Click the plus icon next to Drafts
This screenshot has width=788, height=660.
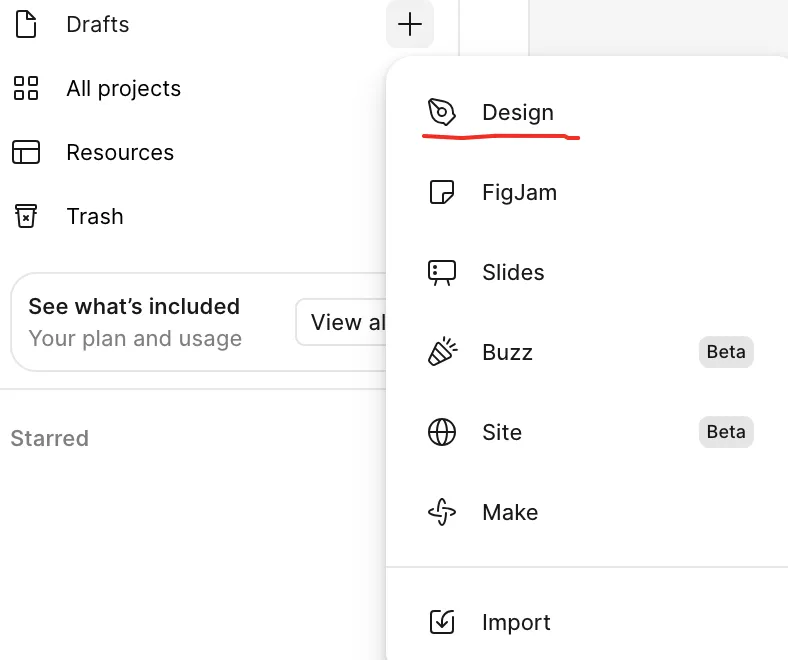(410, 25)
